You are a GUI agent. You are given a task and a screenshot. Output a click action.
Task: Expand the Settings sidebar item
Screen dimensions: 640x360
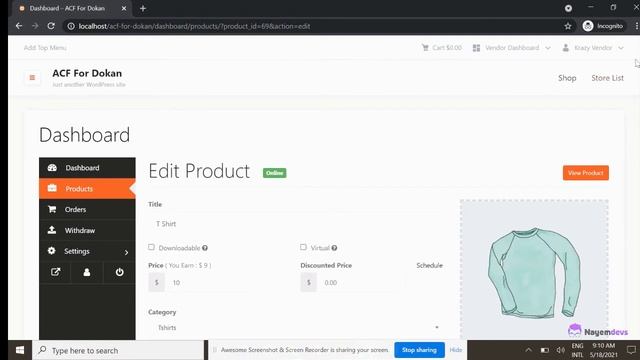pos(87,251)
